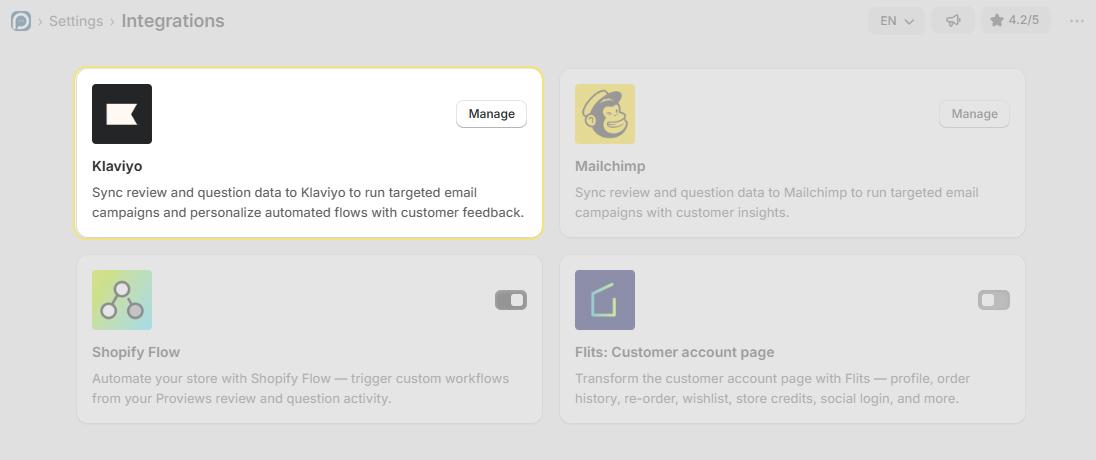The image size is (1096, 460).
Task: Click the Klaviyo card title
Action: (117, 166)
